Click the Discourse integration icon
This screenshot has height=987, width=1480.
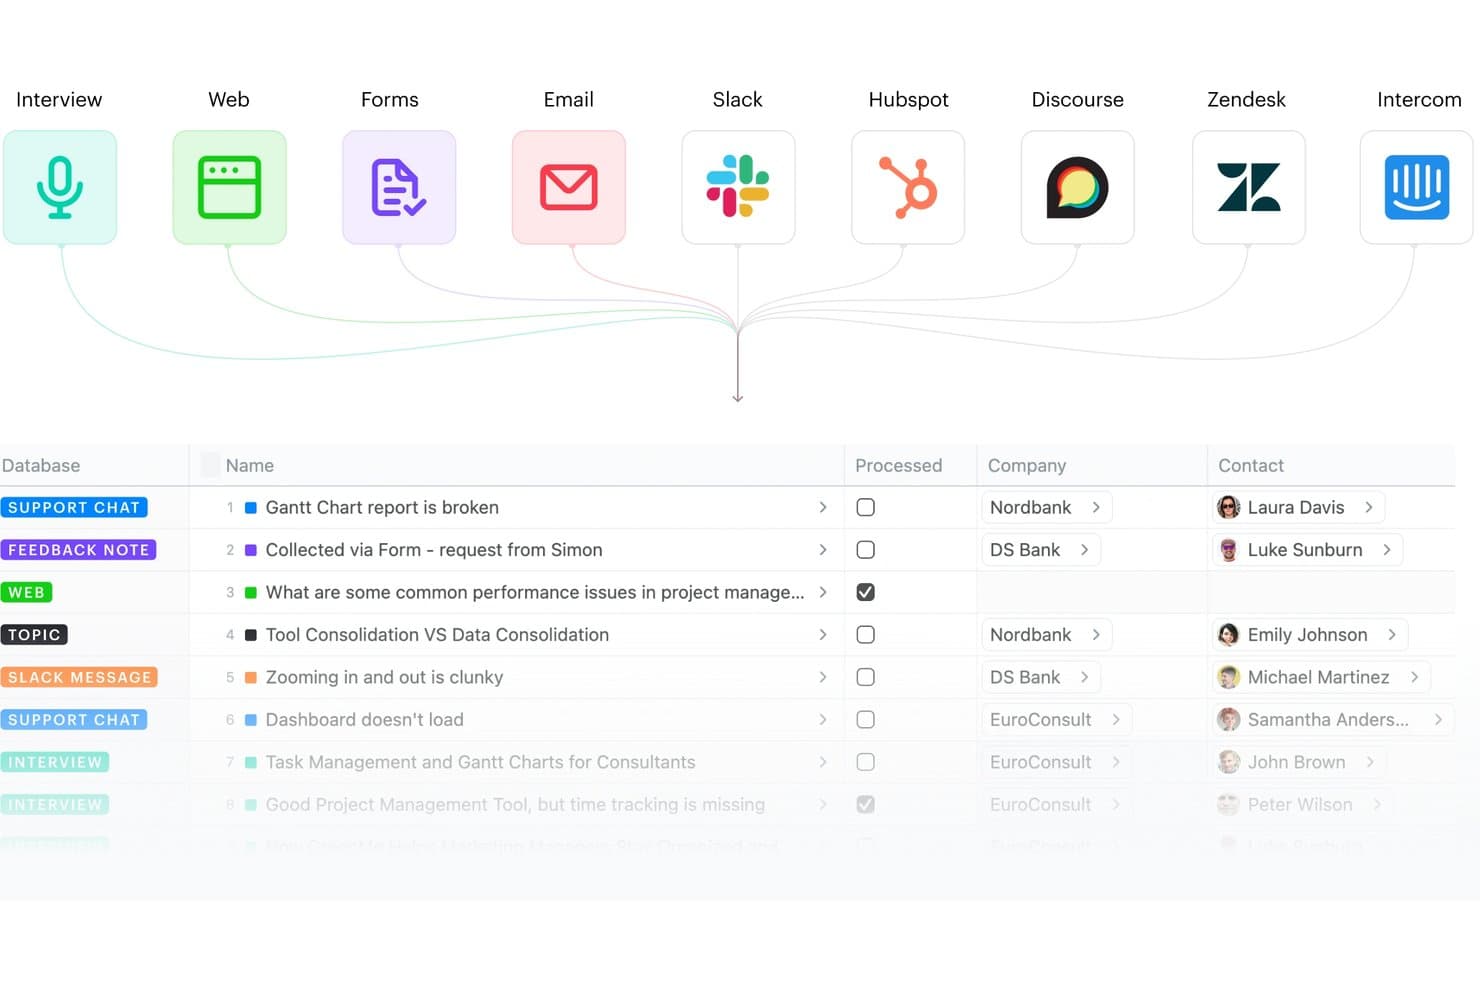pos(1077,187)
